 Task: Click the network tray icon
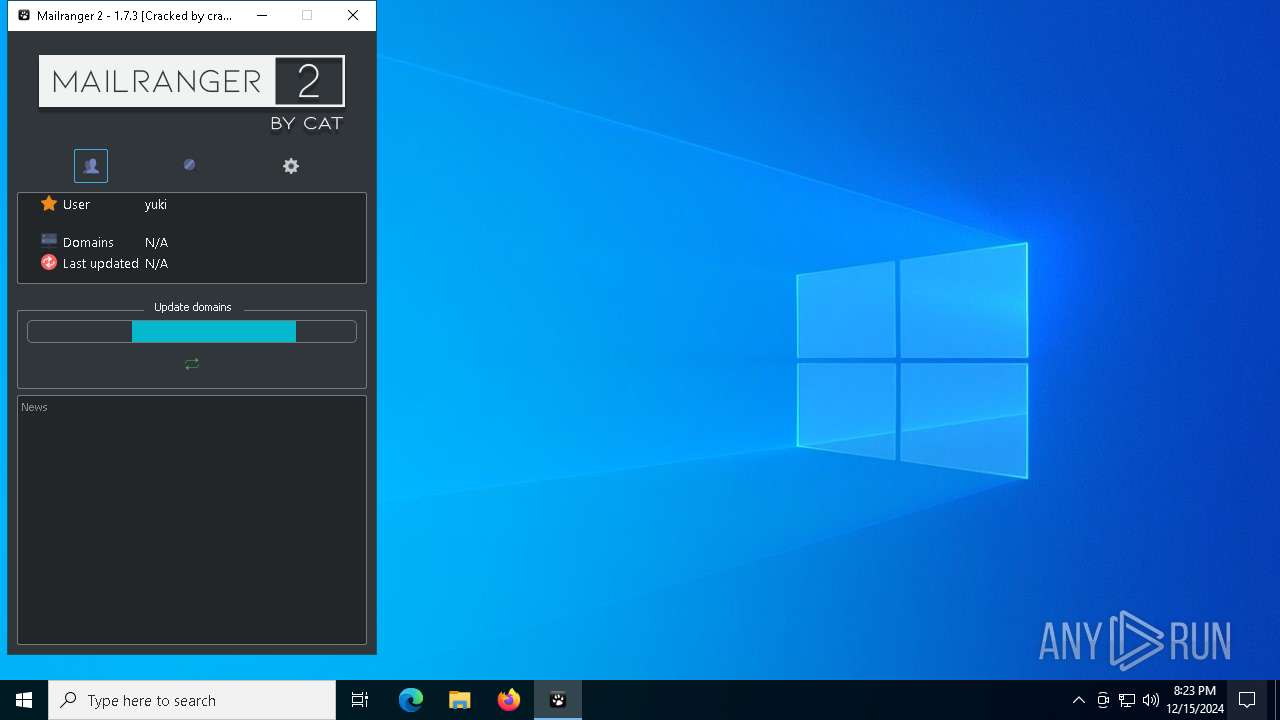[1127, 700]
